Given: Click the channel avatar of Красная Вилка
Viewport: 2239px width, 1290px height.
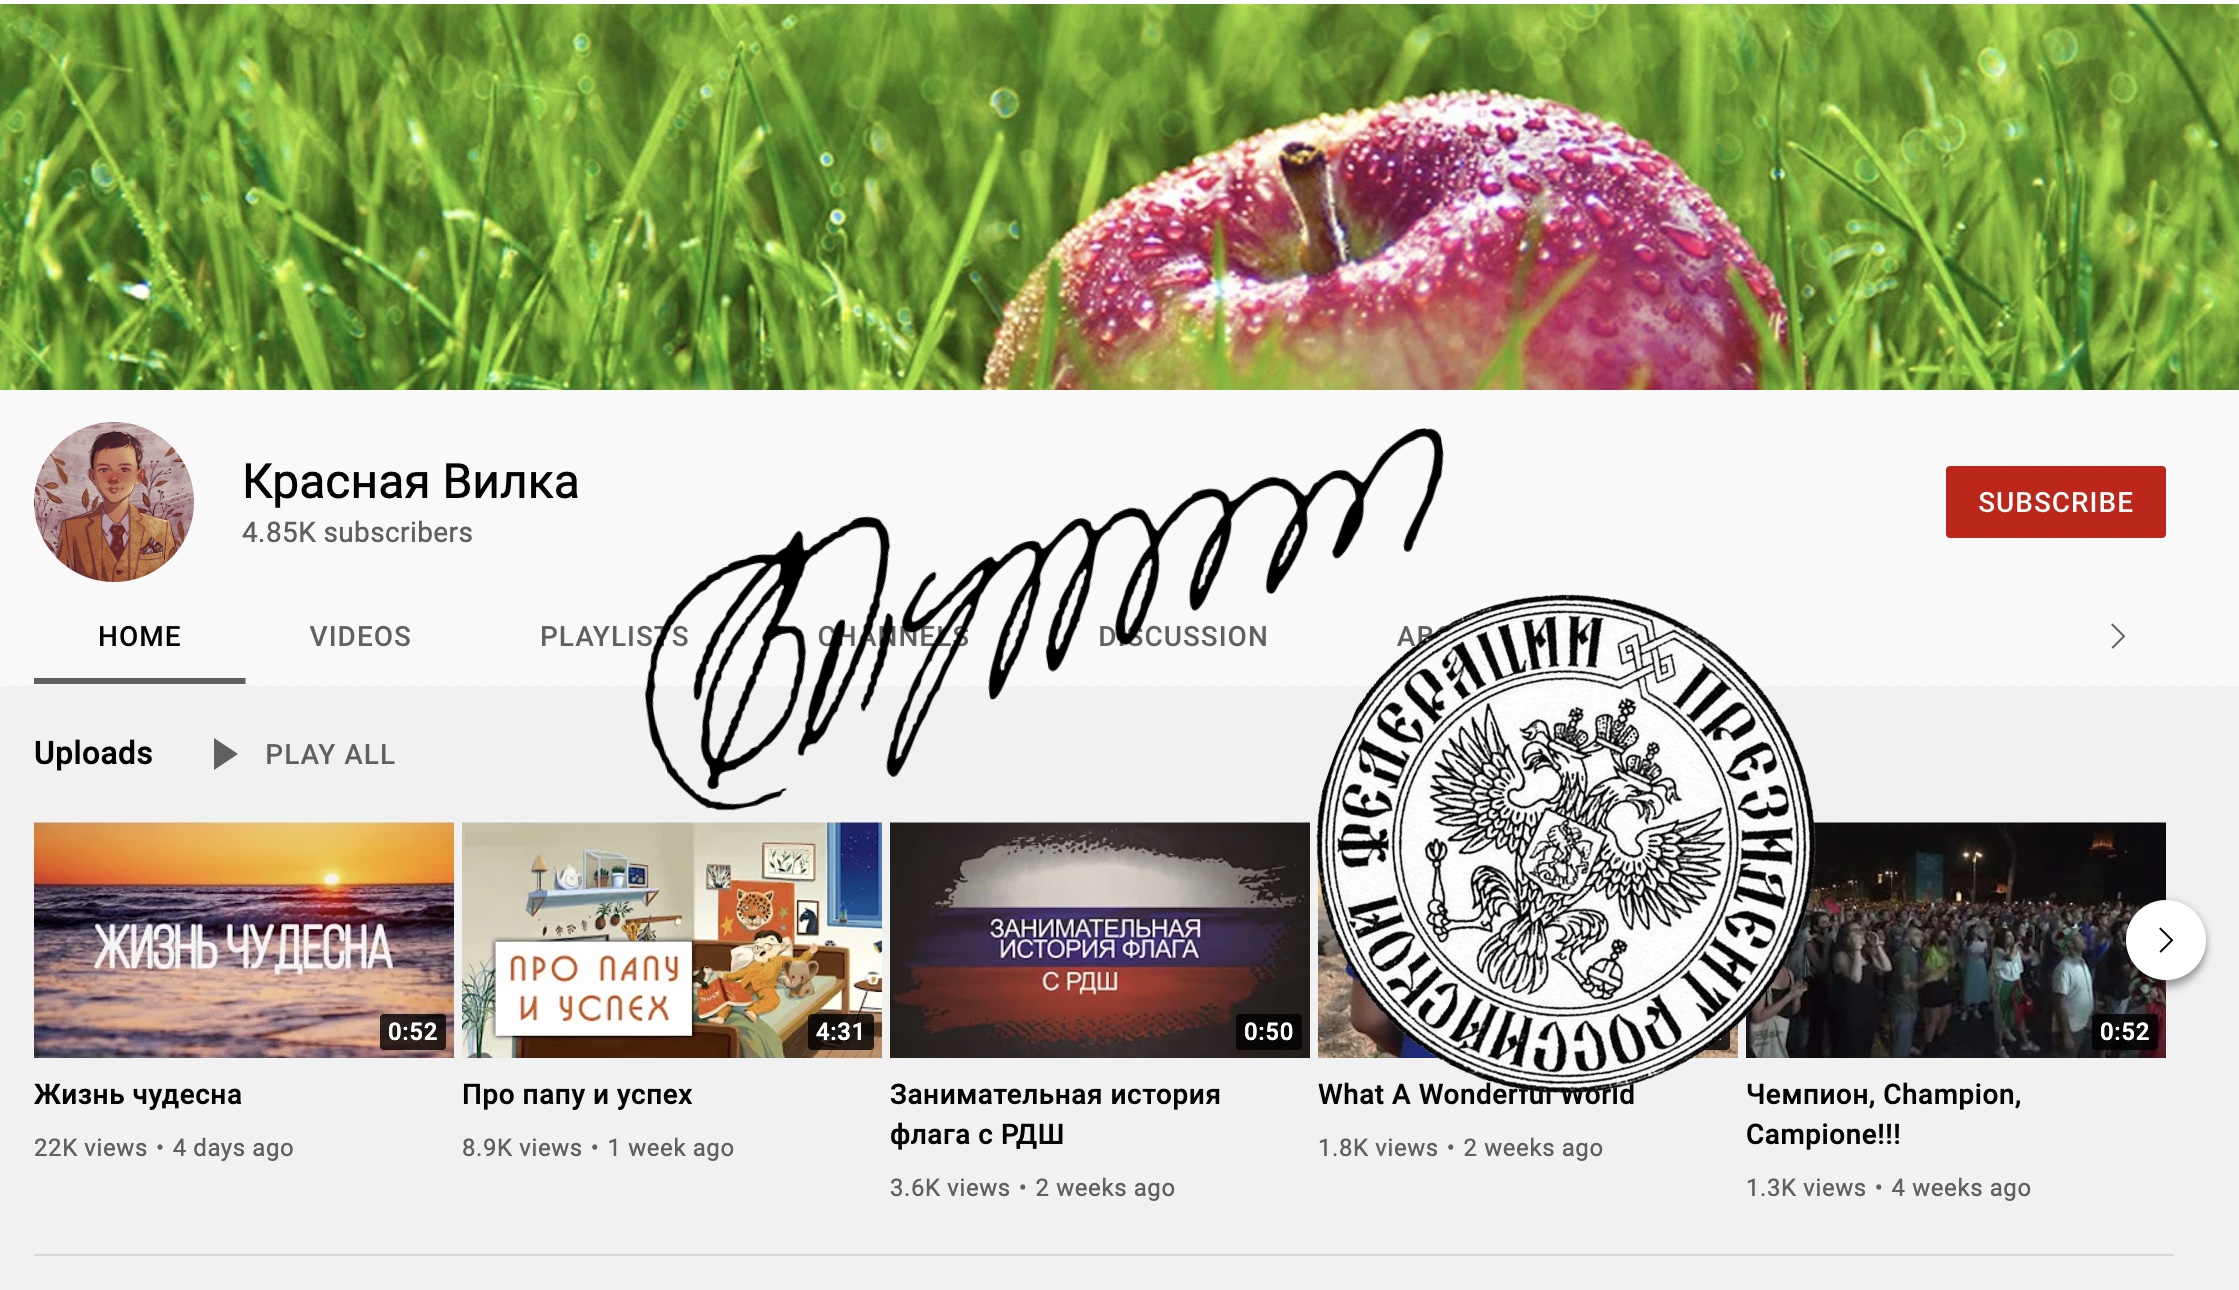Looking at the screenshot, I should (x=114, y=502).
